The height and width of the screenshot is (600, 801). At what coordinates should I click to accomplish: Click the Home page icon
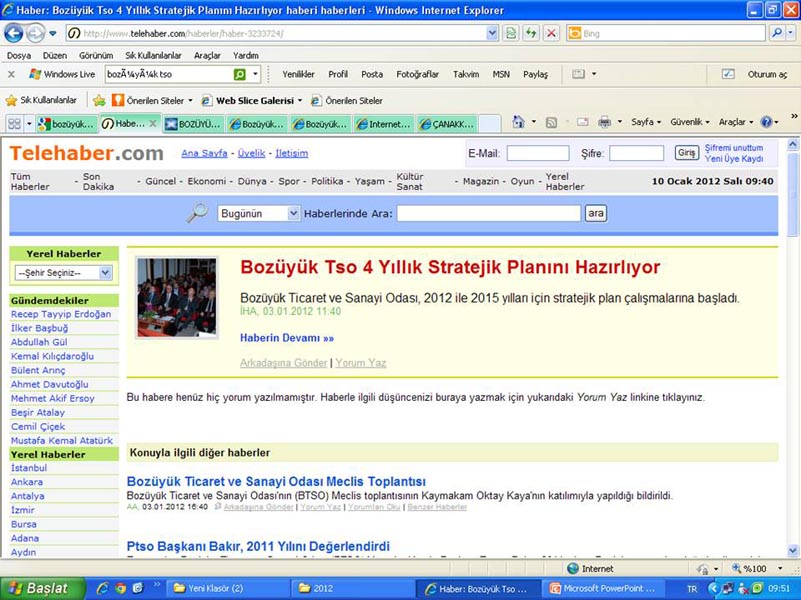(x=519, y=122)
